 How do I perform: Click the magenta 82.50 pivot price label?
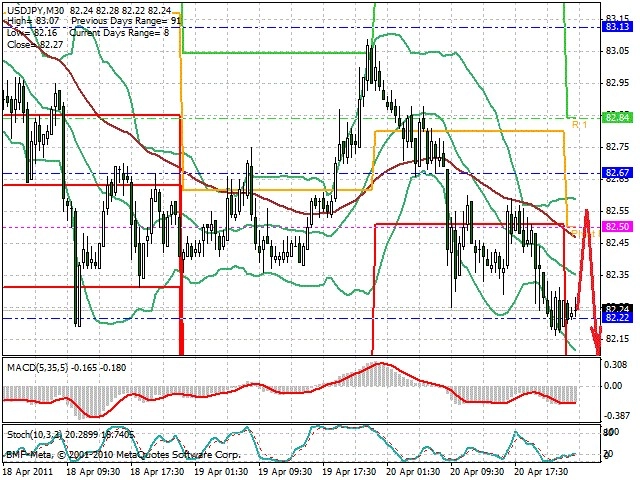(x=617, y=227)
